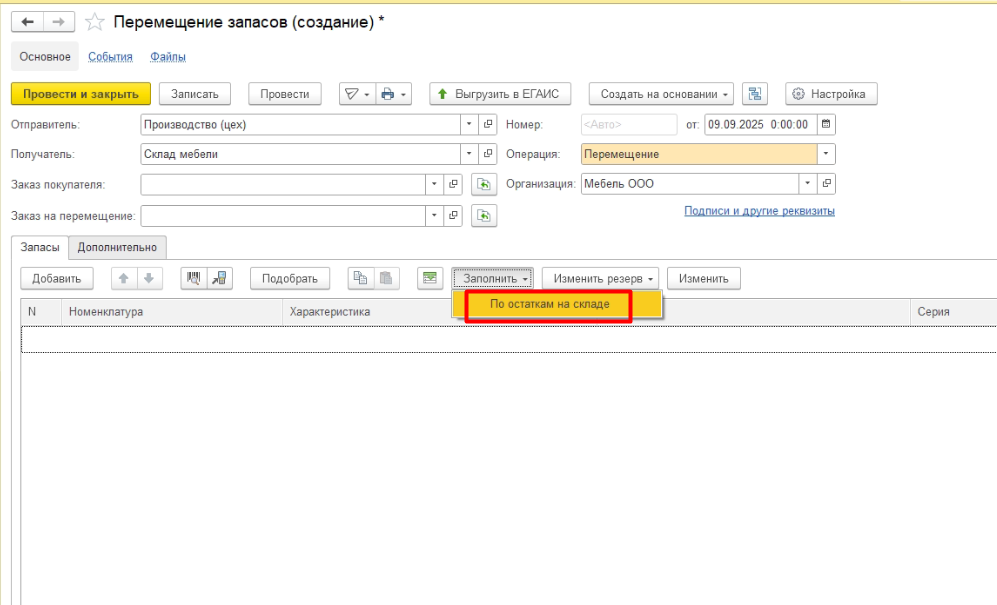Paste rows with the paste icon
Viewport: 997px width, 605px height.
pyautogui.click(x=386, y=279)
